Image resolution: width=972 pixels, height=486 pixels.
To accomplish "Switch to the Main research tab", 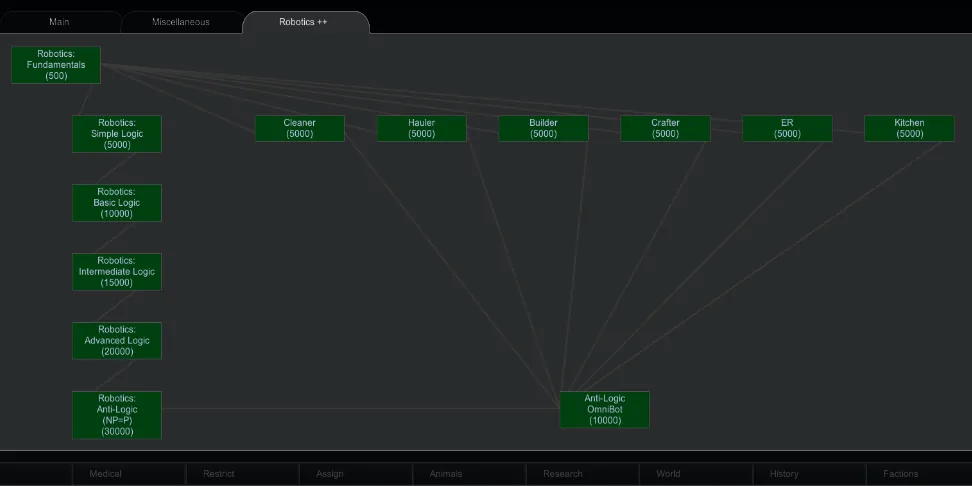I will [59, 22].
